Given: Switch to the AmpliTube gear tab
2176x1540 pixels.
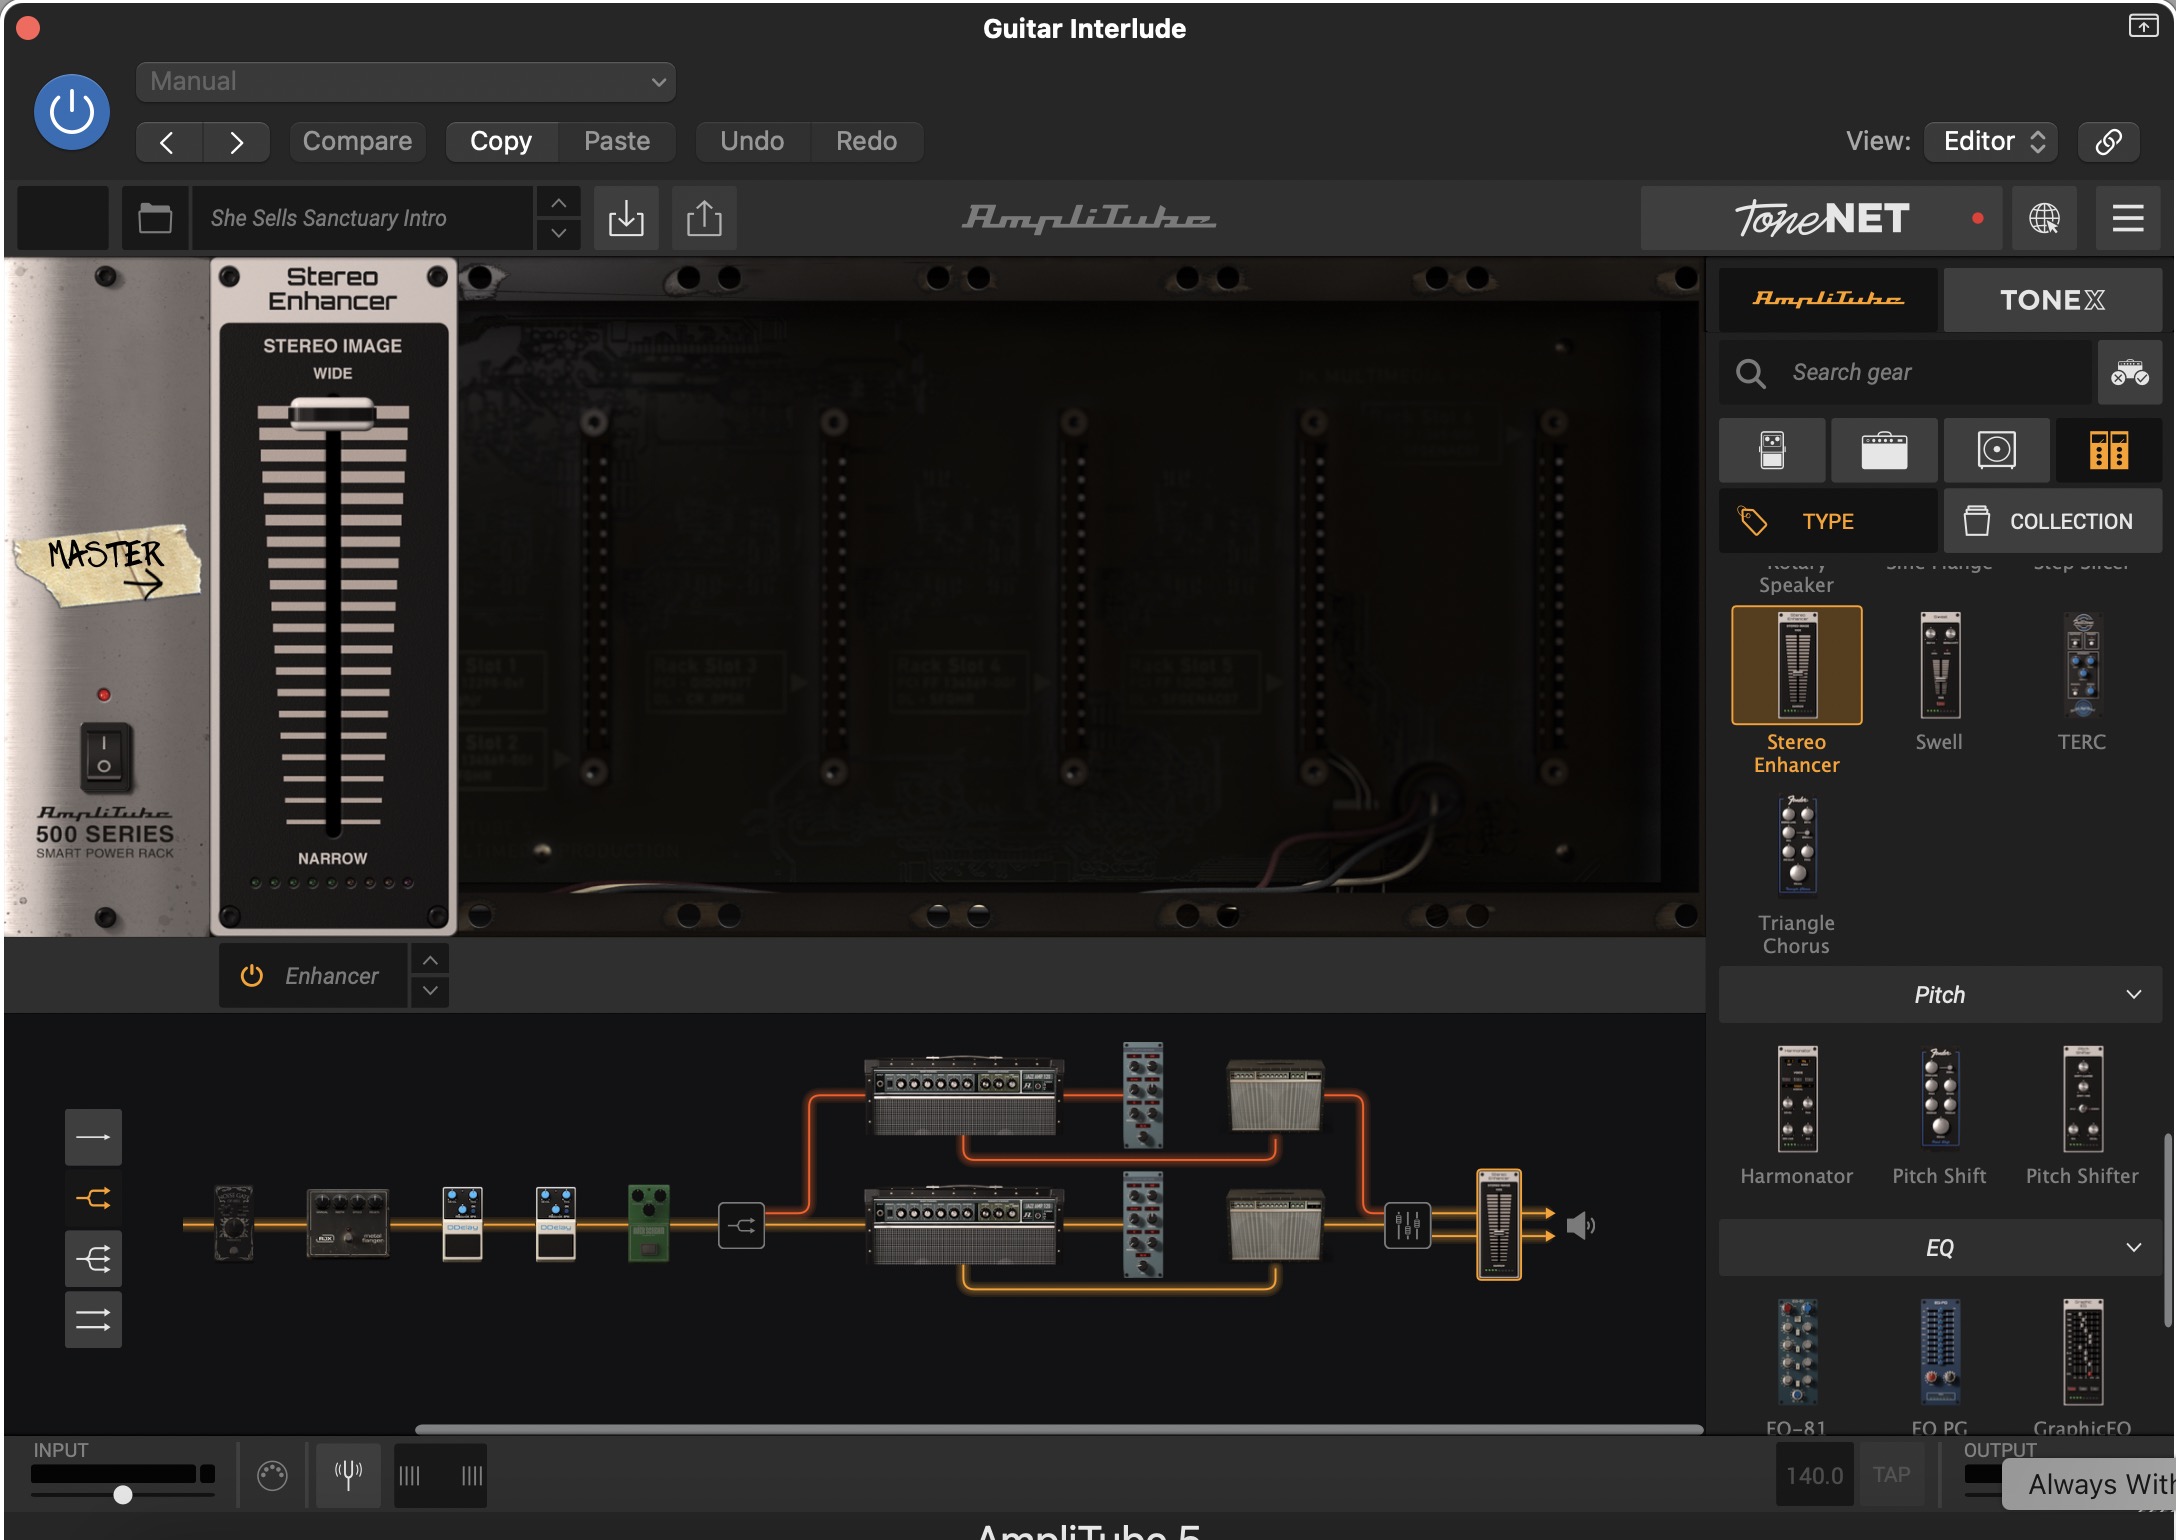Looking at the screenshot, I should tap(1828, 299).
